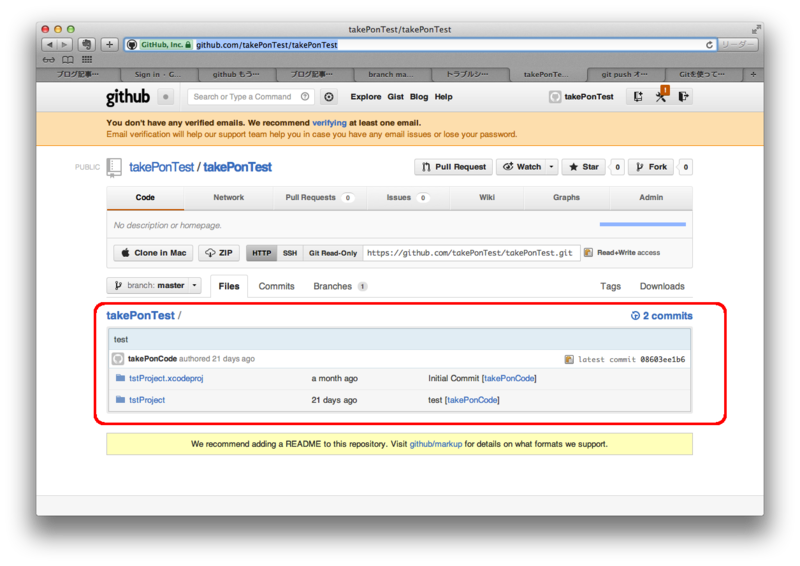Open notifications indicator beside github logo
Image resolution: width=800 pixels, height=566 pixels.
click(166, 96)
